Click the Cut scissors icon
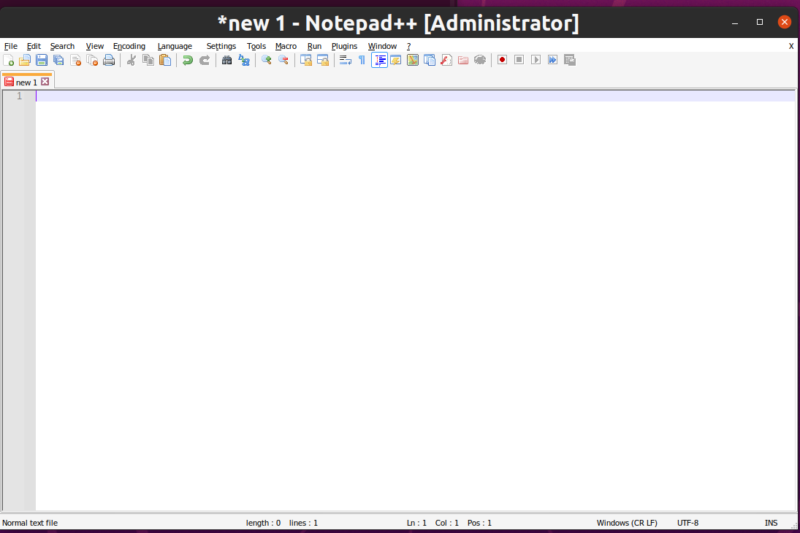The image size is (800, 533). 131,60
